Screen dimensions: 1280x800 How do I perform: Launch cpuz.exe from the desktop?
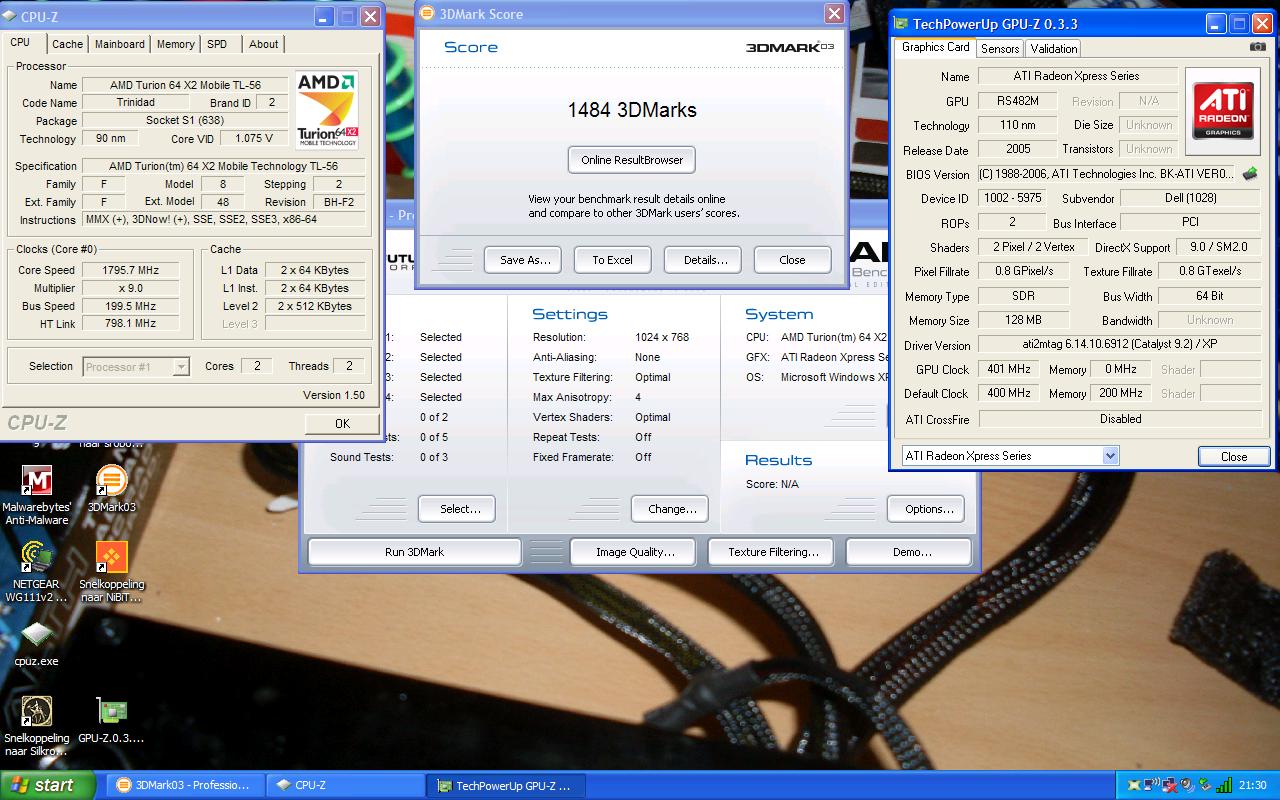point(36,643)
